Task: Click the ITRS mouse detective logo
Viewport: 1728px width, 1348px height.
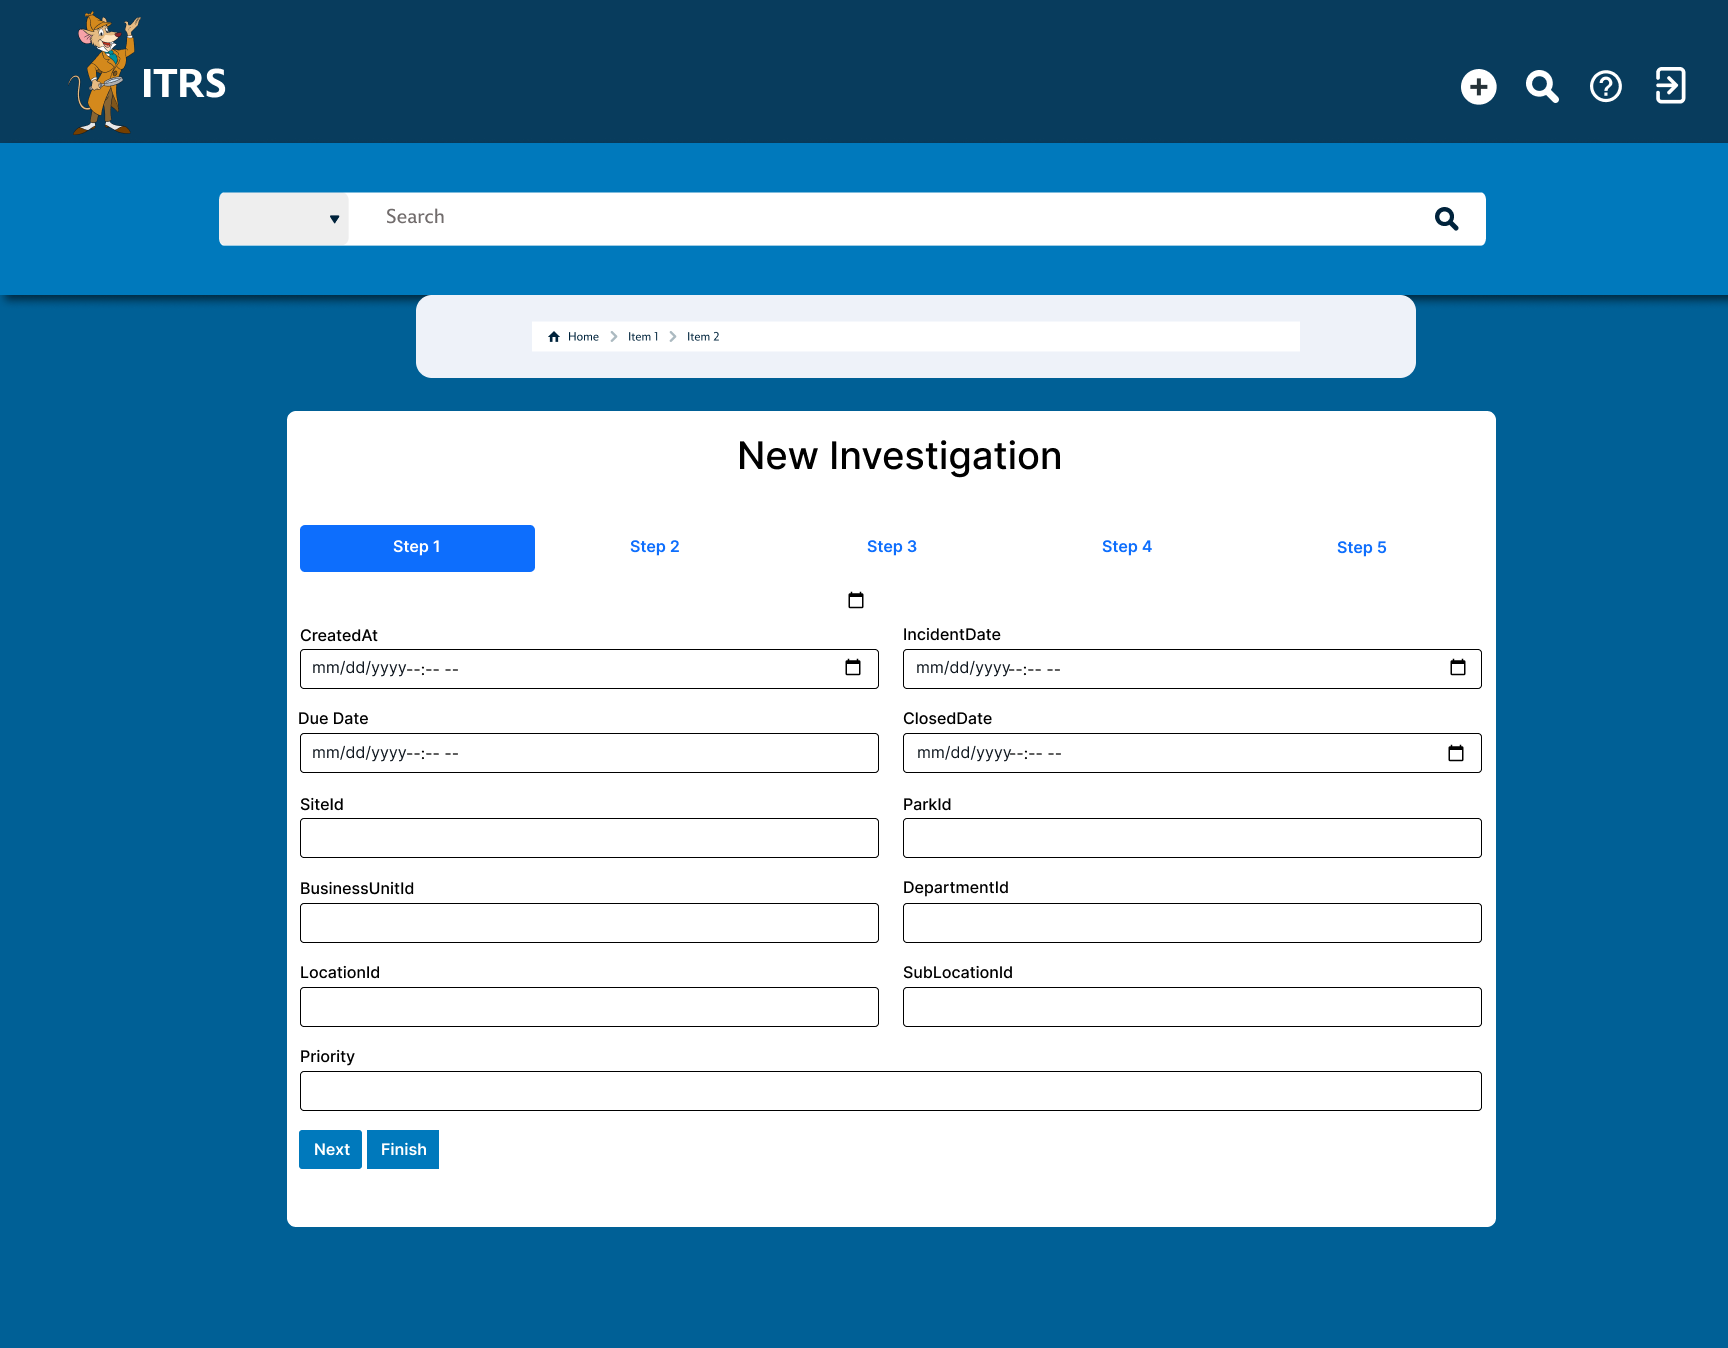Action: click(103, 73)
